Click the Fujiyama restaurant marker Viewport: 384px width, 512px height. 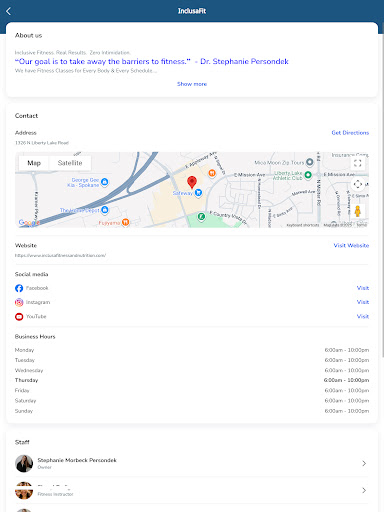click(125, 222)
